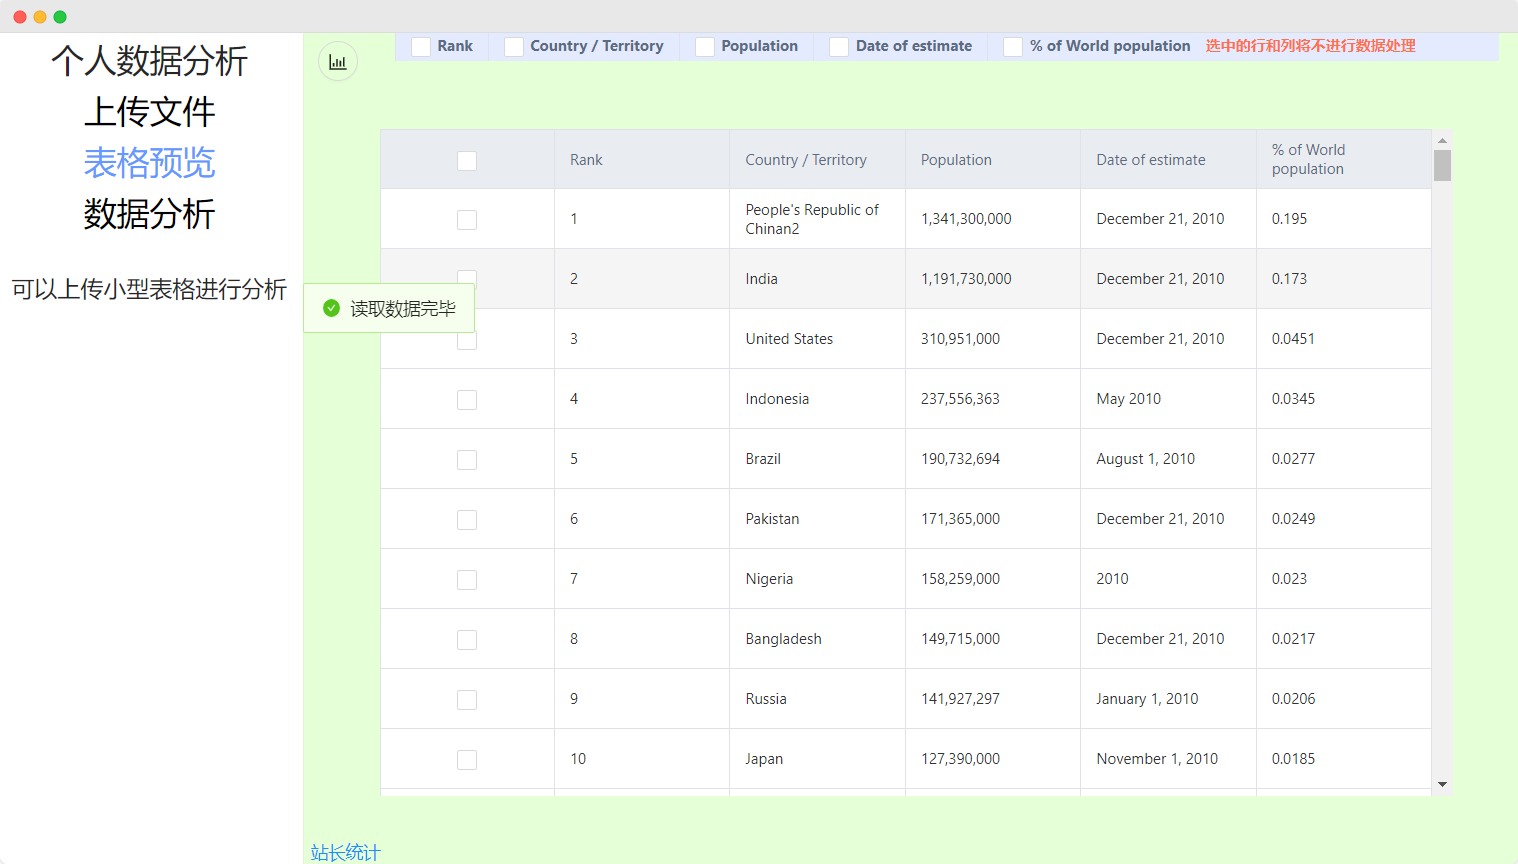Click the Indonesia cell
Screen dimensions: 1518x864
tap(818, 399)
